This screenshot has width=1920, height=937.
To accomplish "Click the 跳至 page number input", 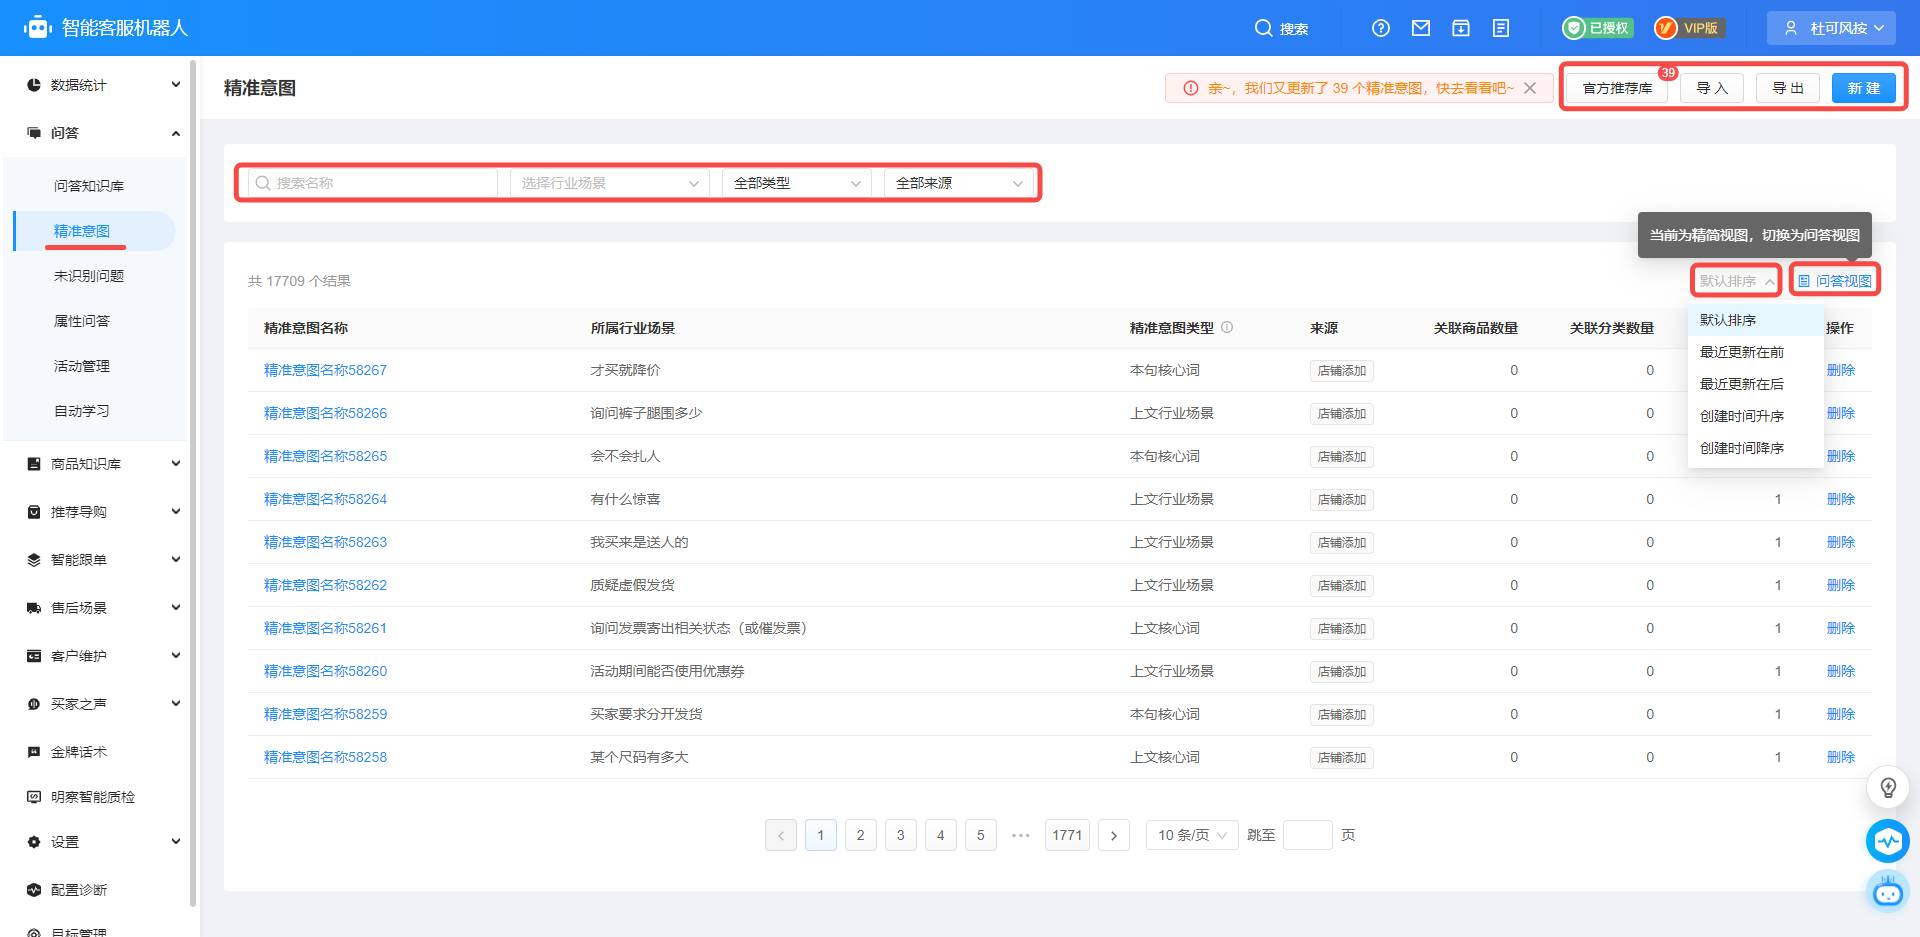I will (1308, 835).
